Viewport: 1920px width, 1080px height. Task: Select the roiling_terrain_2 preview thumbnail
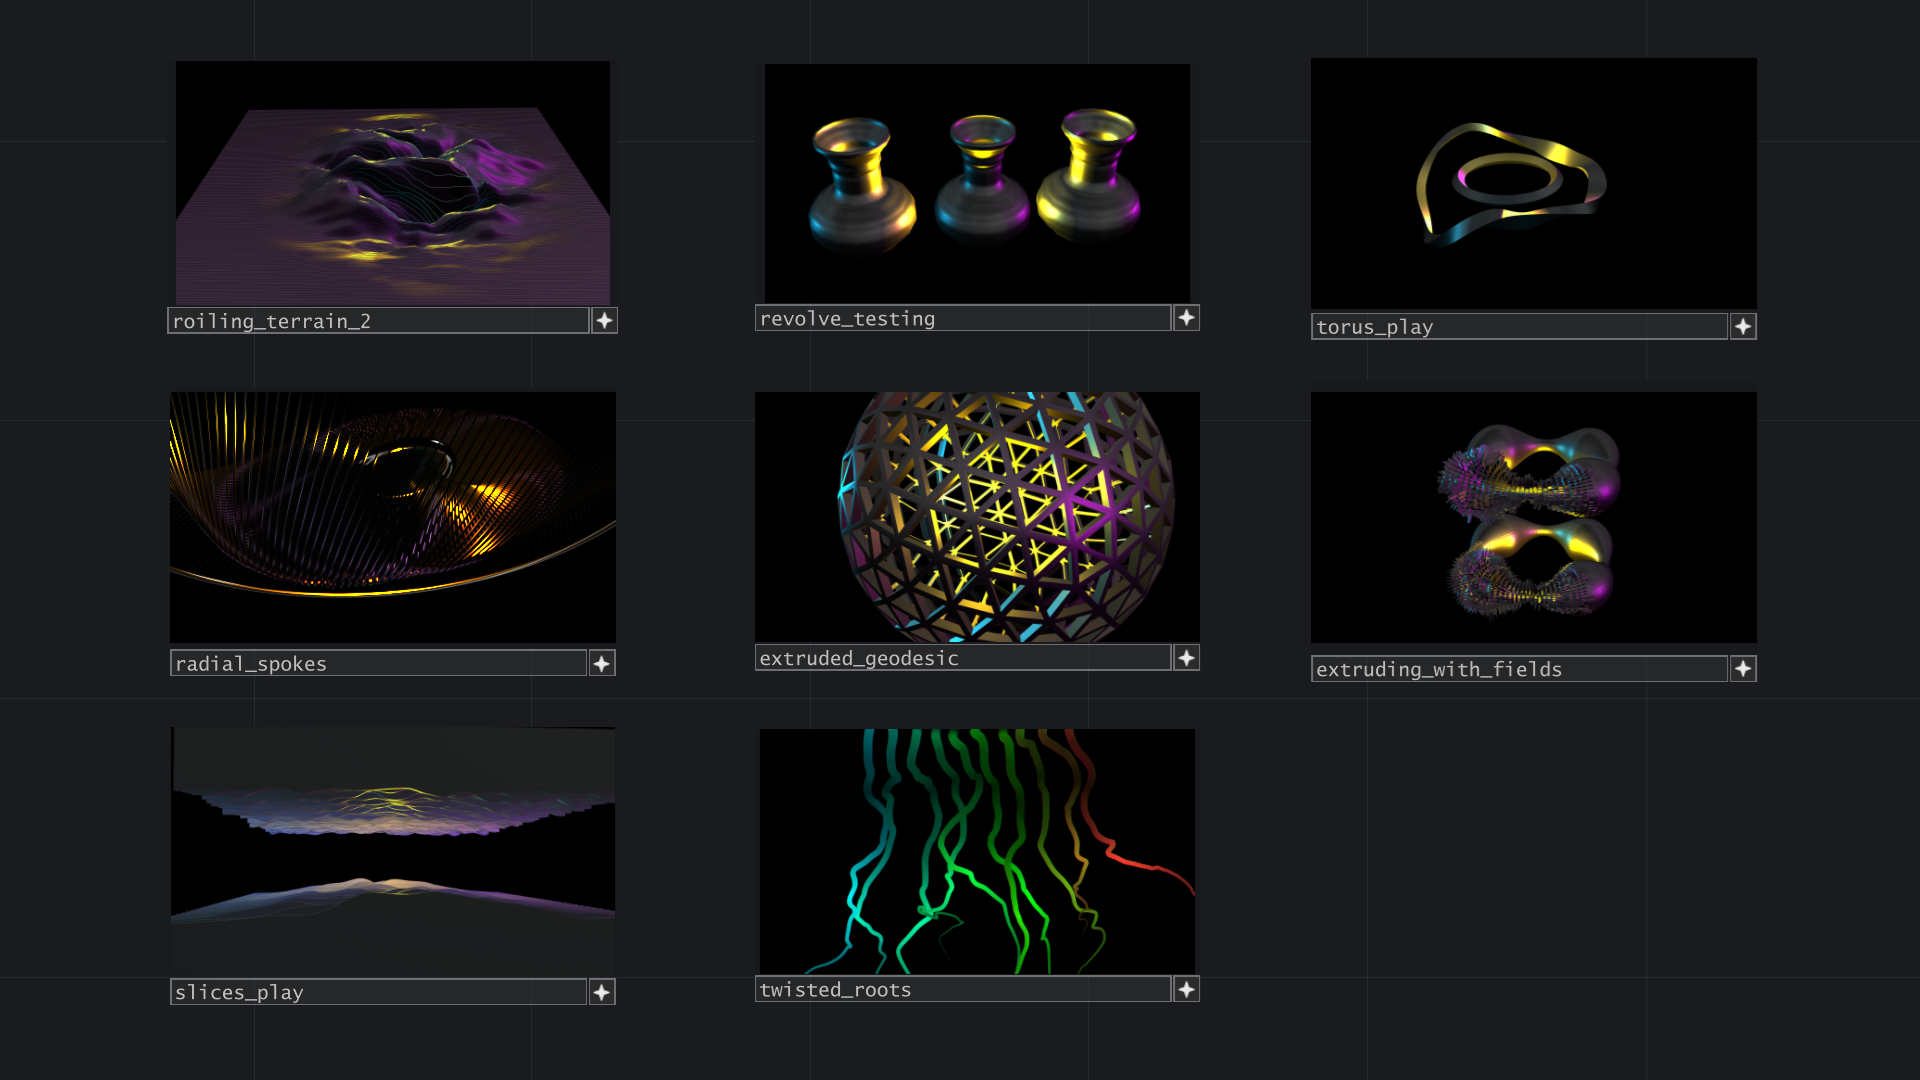pyautogui.click(x=393, y=183)
